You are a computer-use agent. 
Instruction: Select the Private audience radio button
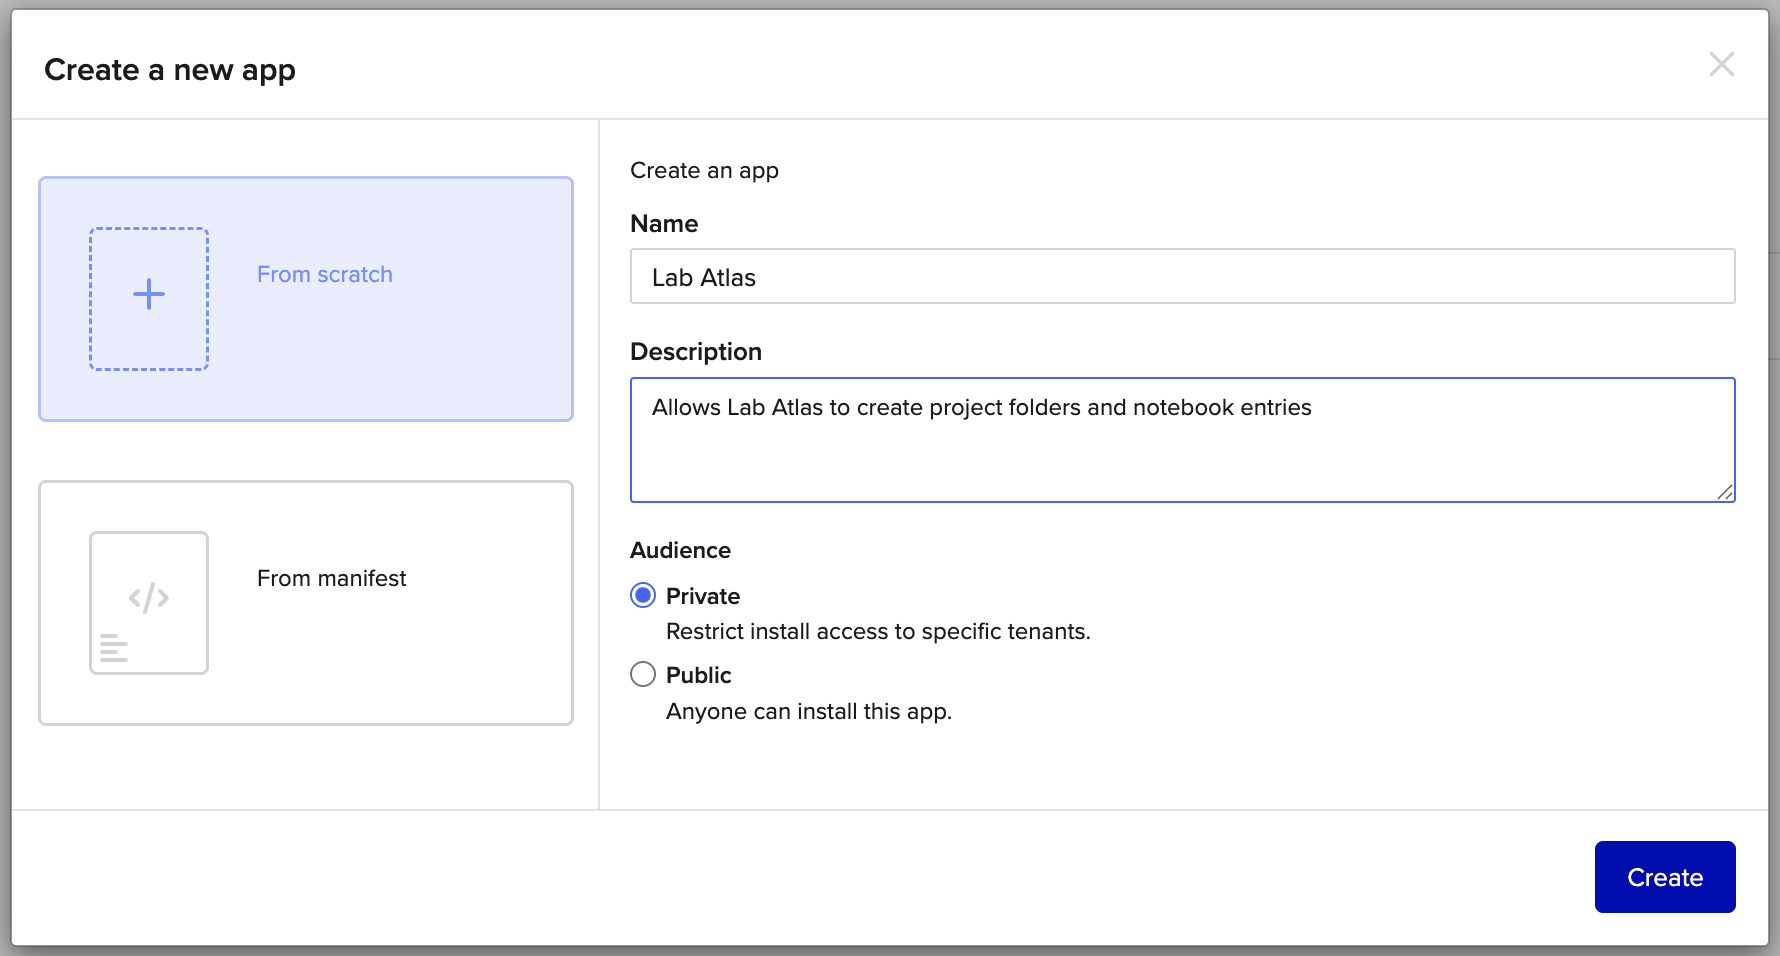coord(643,596)
